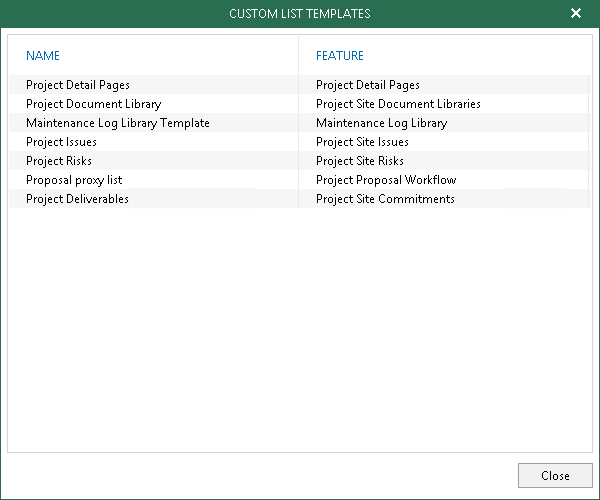The height and width of the screenshot is (500, 600).
Task: Sort by the FEATURE column header
Action: [x=340, y=56]
